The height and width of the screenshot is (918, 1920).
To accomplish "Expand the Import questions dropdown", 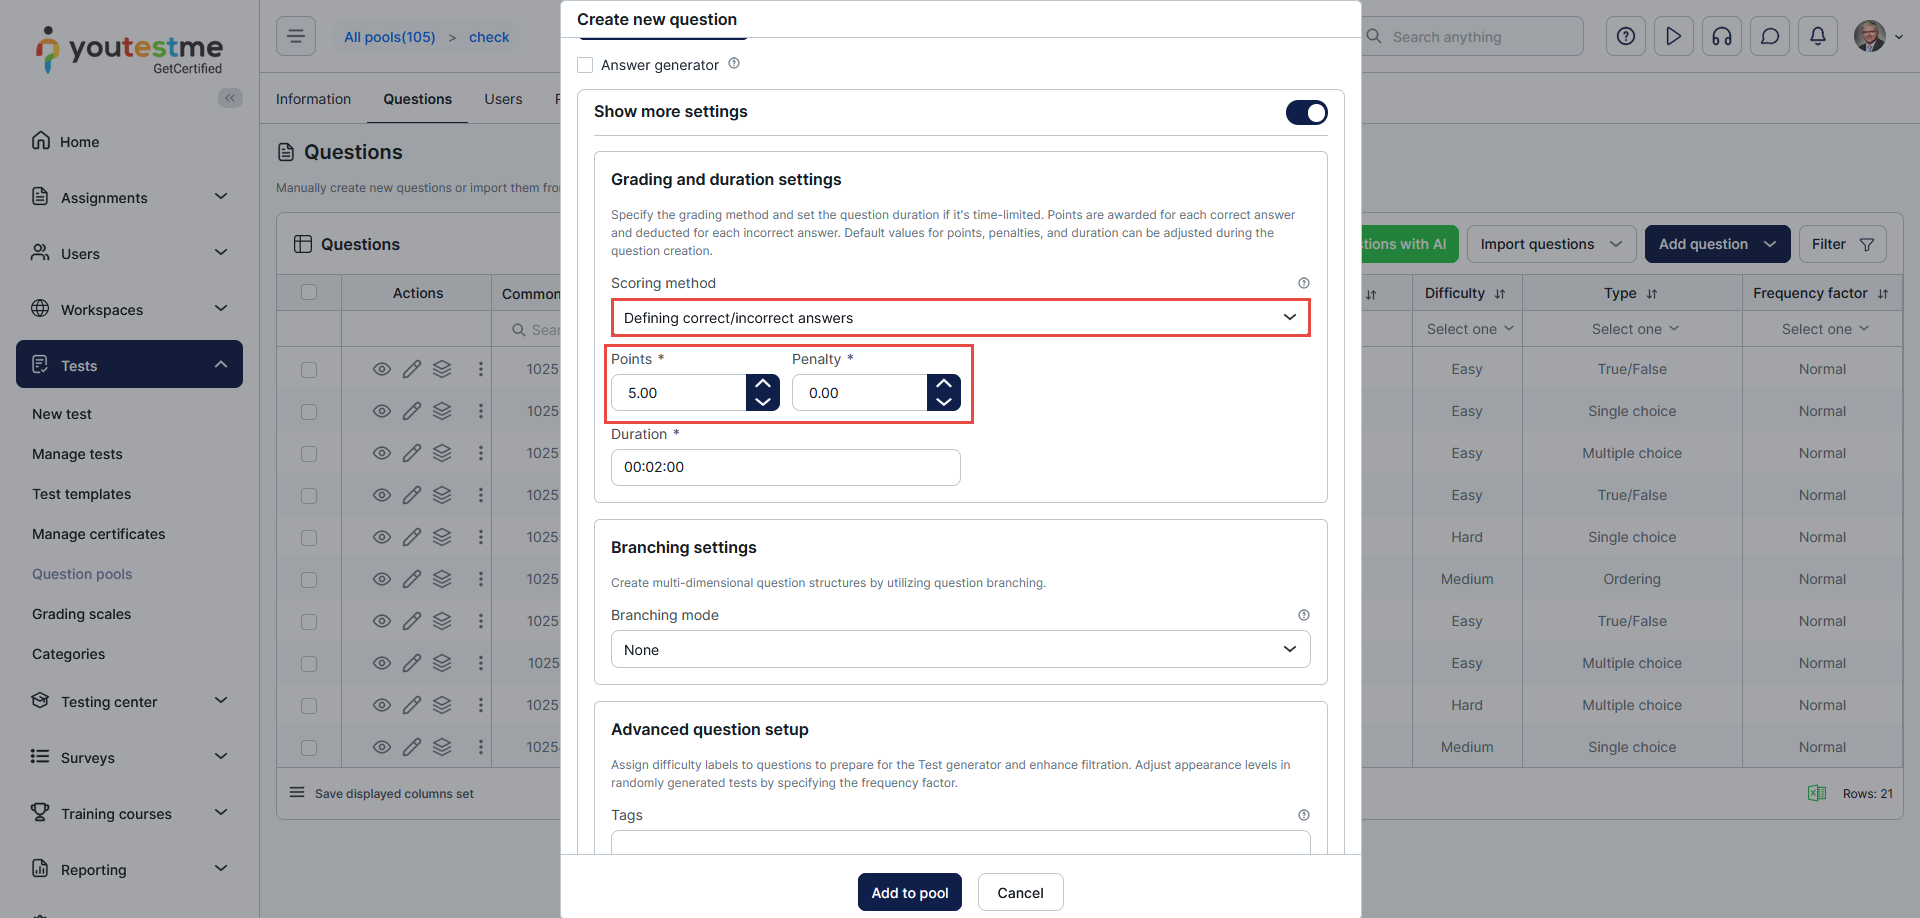I will point(1550,244).
